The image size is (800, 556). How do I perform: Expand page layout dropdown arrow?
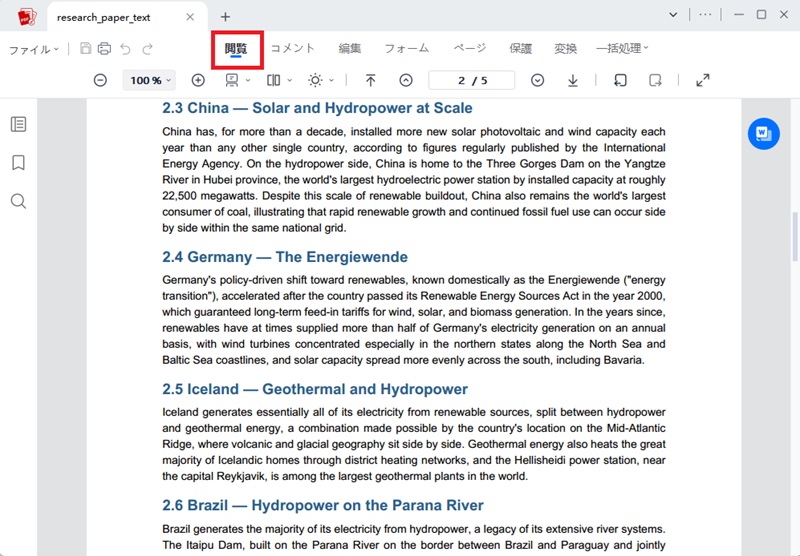coord(289,80)
